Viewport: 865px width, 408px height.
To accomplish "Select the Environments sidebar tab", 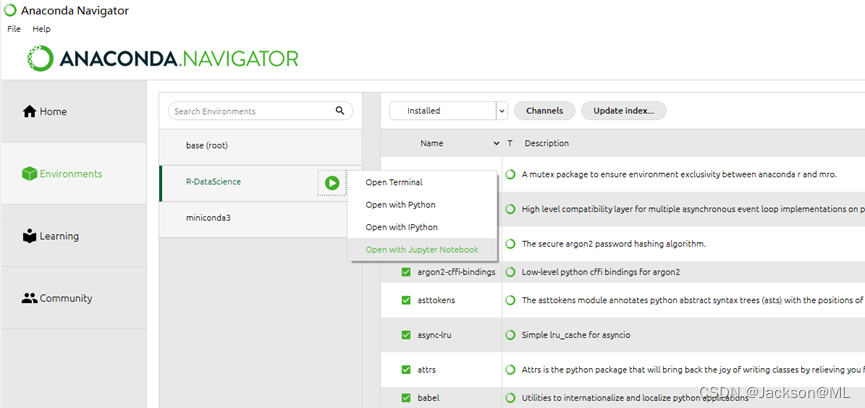I will point(73,174).
